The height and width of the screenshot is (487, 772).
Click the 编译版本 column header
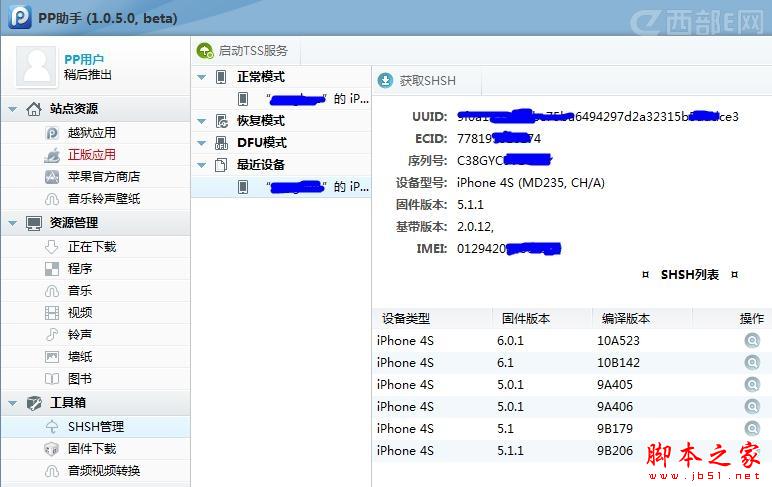[x=643, y=319]
